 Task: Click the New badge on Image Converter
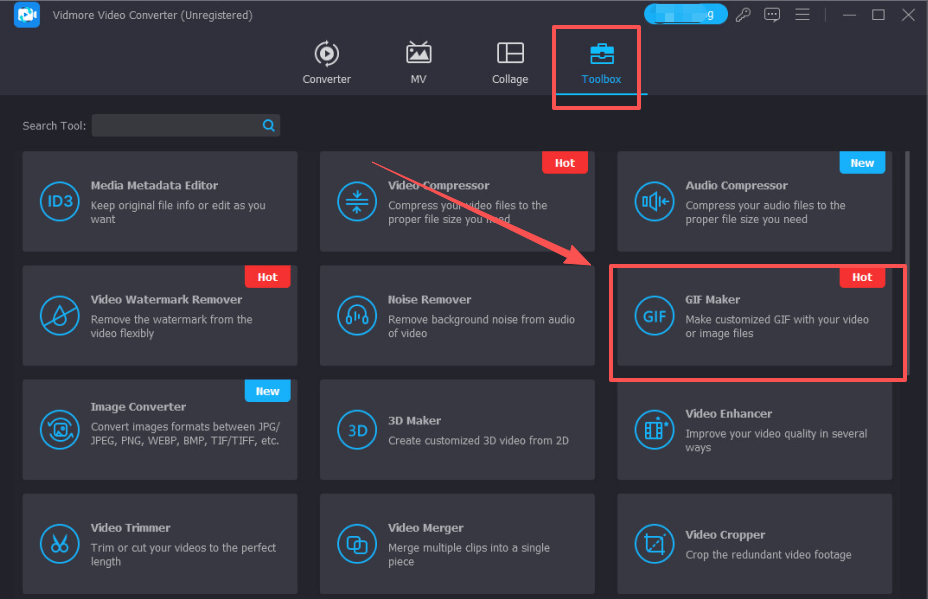coord(268,391)
